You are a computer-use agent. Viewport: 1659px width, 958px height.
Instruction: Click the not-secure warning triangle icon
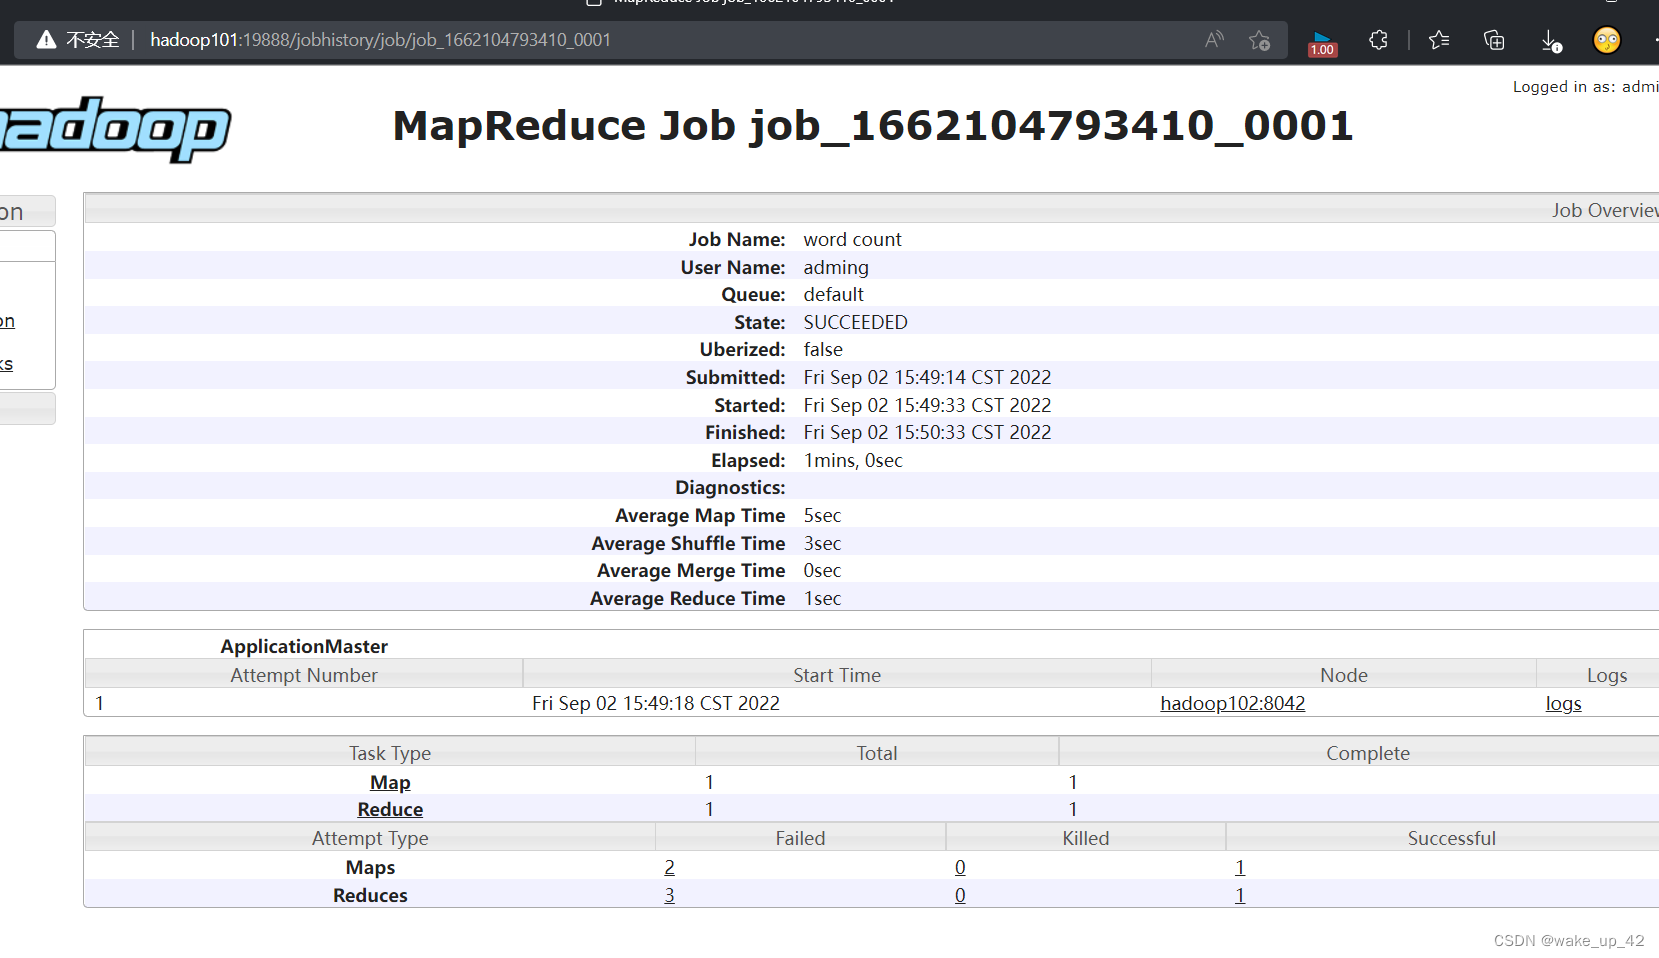pyautogui.click(x=46, y=40)
